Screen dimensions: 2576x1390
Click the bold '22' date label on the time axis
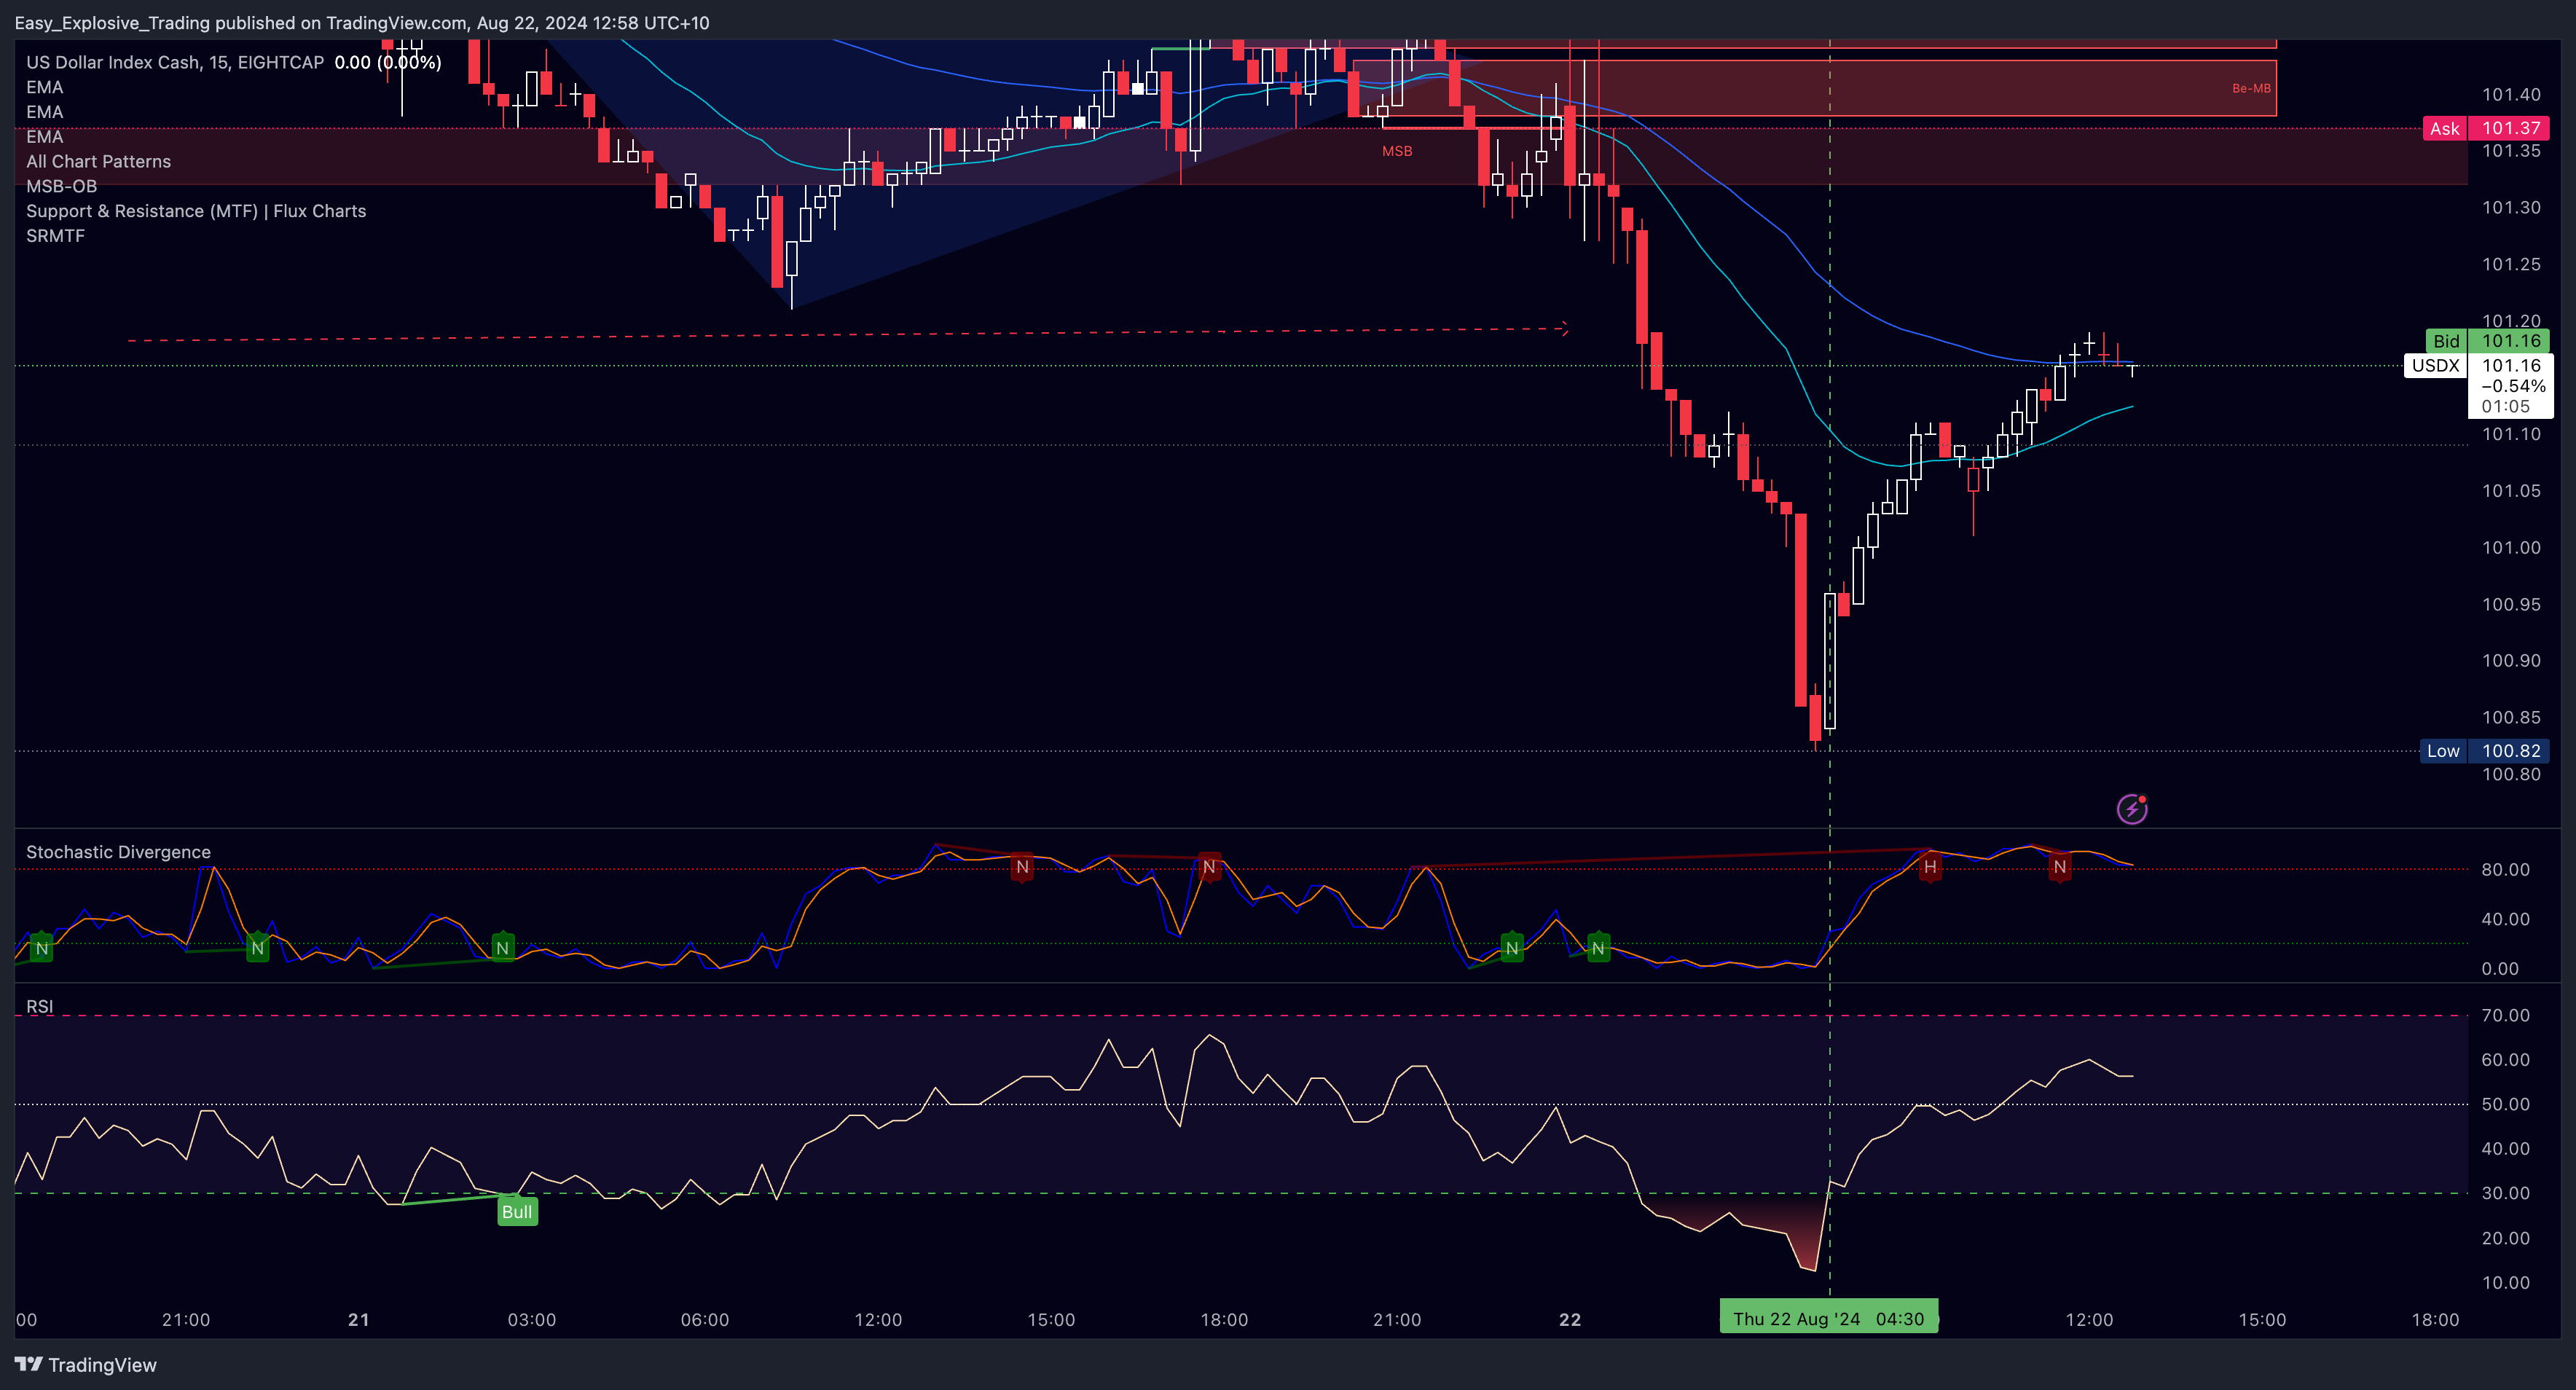click(1570, 1320)
